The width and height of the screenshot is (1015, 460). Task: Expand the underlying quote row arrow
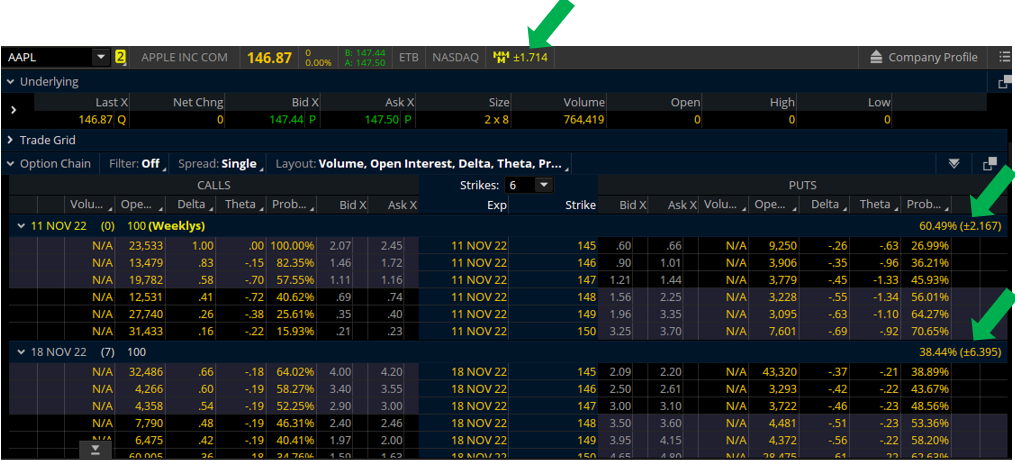(x=14, y=110)
